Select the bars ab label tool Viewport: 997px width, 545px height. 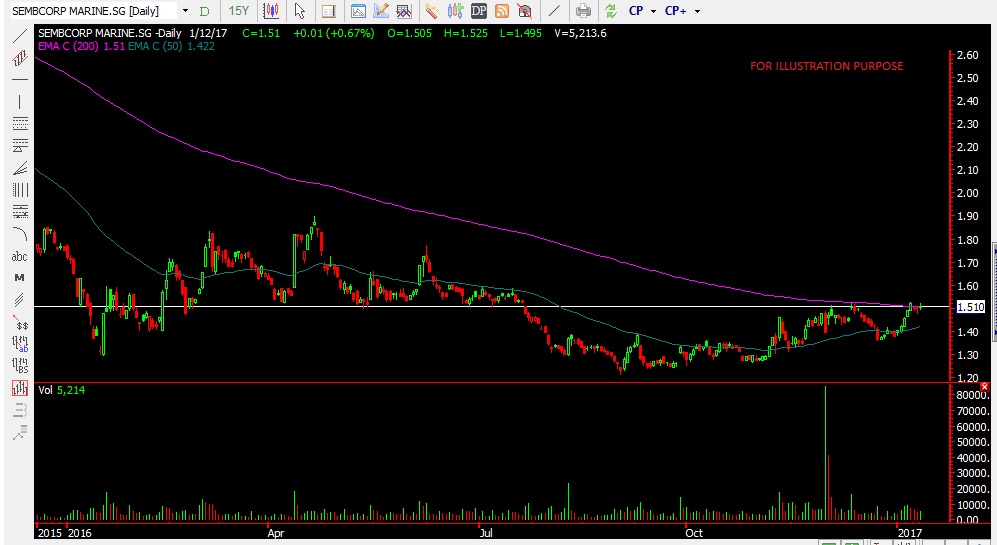(x=20, y=344)
